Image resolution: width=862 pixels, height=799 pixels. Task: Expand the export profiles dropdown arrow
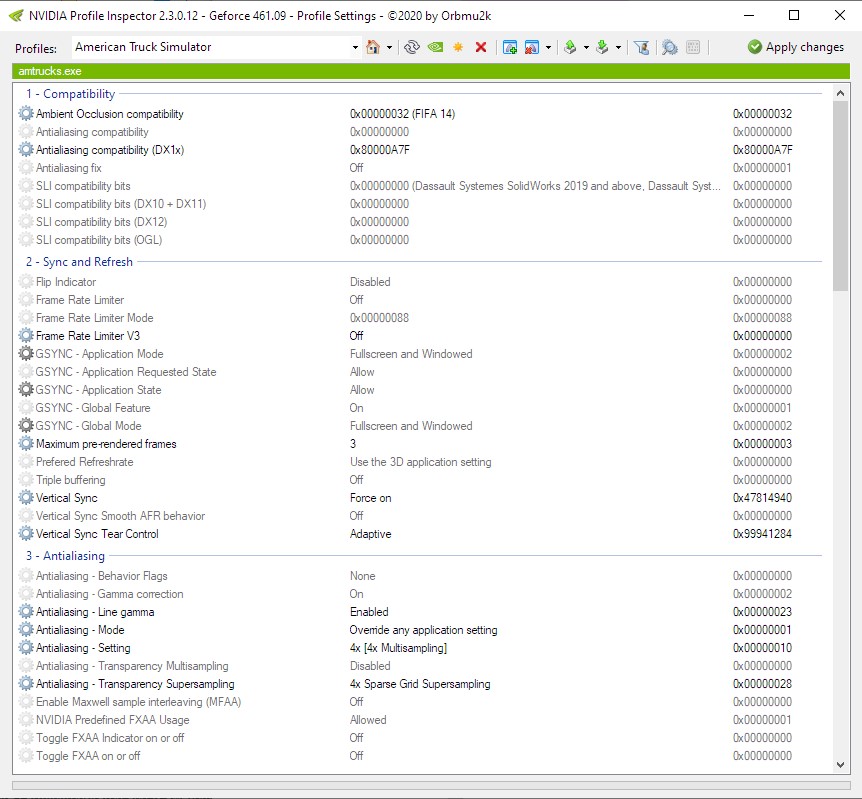click(586, 48)
